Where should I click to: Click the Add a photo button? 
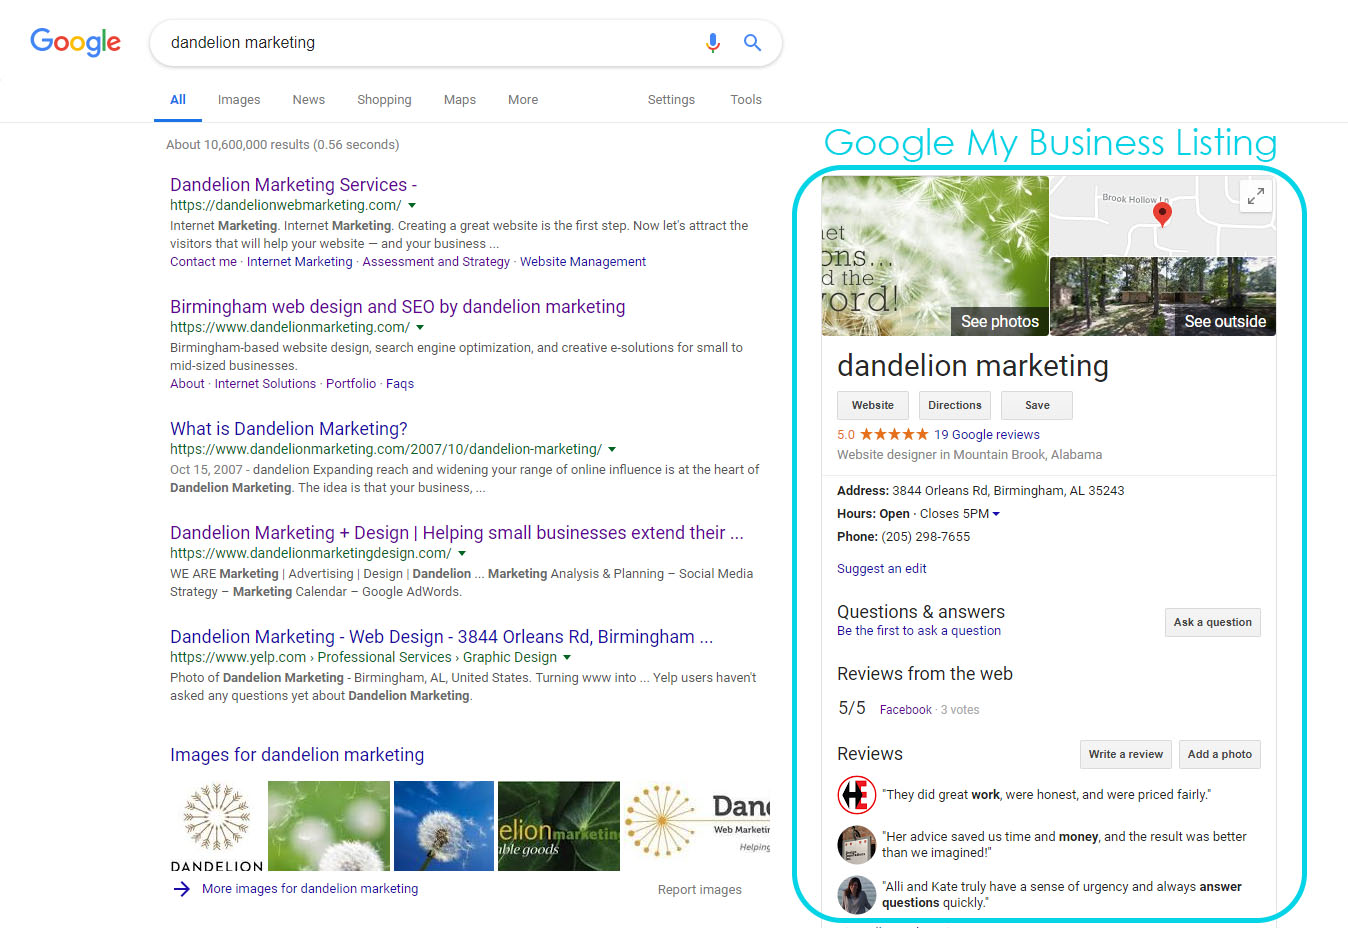(1220, 754)
